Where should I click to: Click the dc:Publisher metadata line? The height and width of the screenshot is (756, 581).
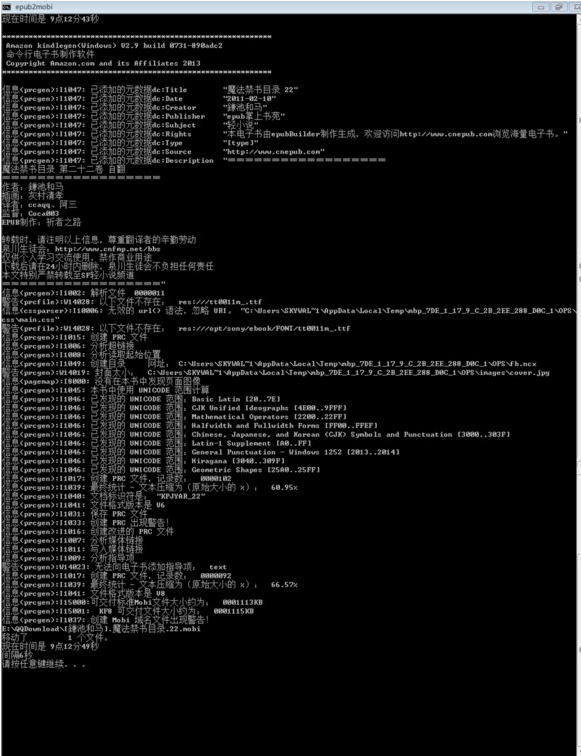144,116
